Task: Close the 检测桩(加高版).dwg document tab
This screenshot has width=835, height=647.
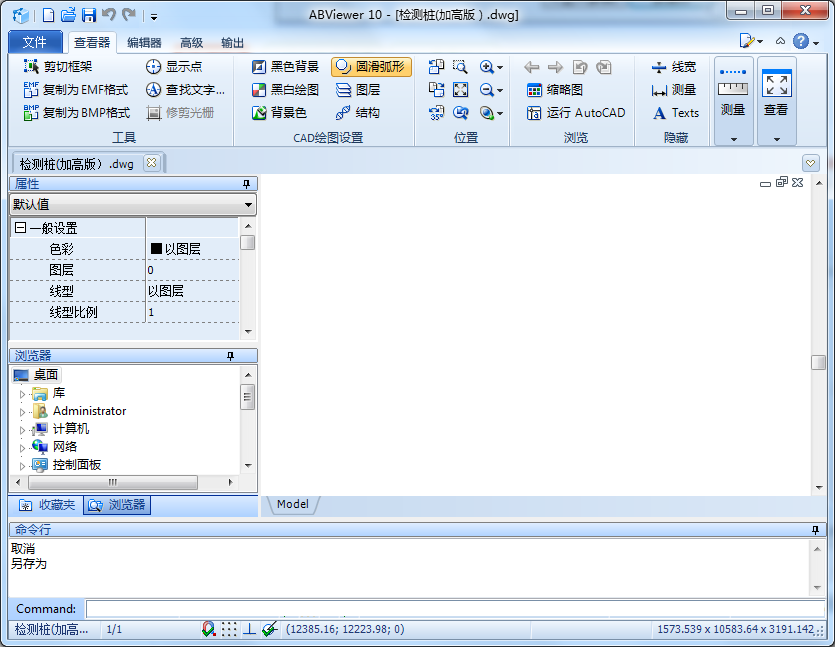Action: [152, 163]
